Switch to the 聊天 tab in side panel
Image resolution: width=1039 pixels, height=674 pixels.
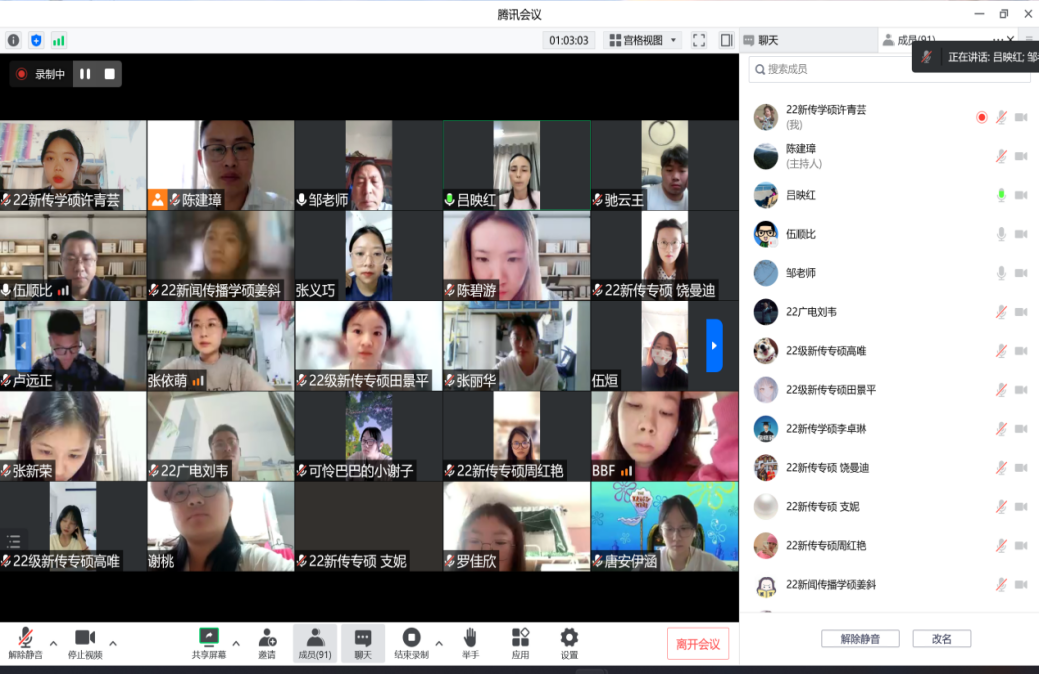(x=762, y=40)
